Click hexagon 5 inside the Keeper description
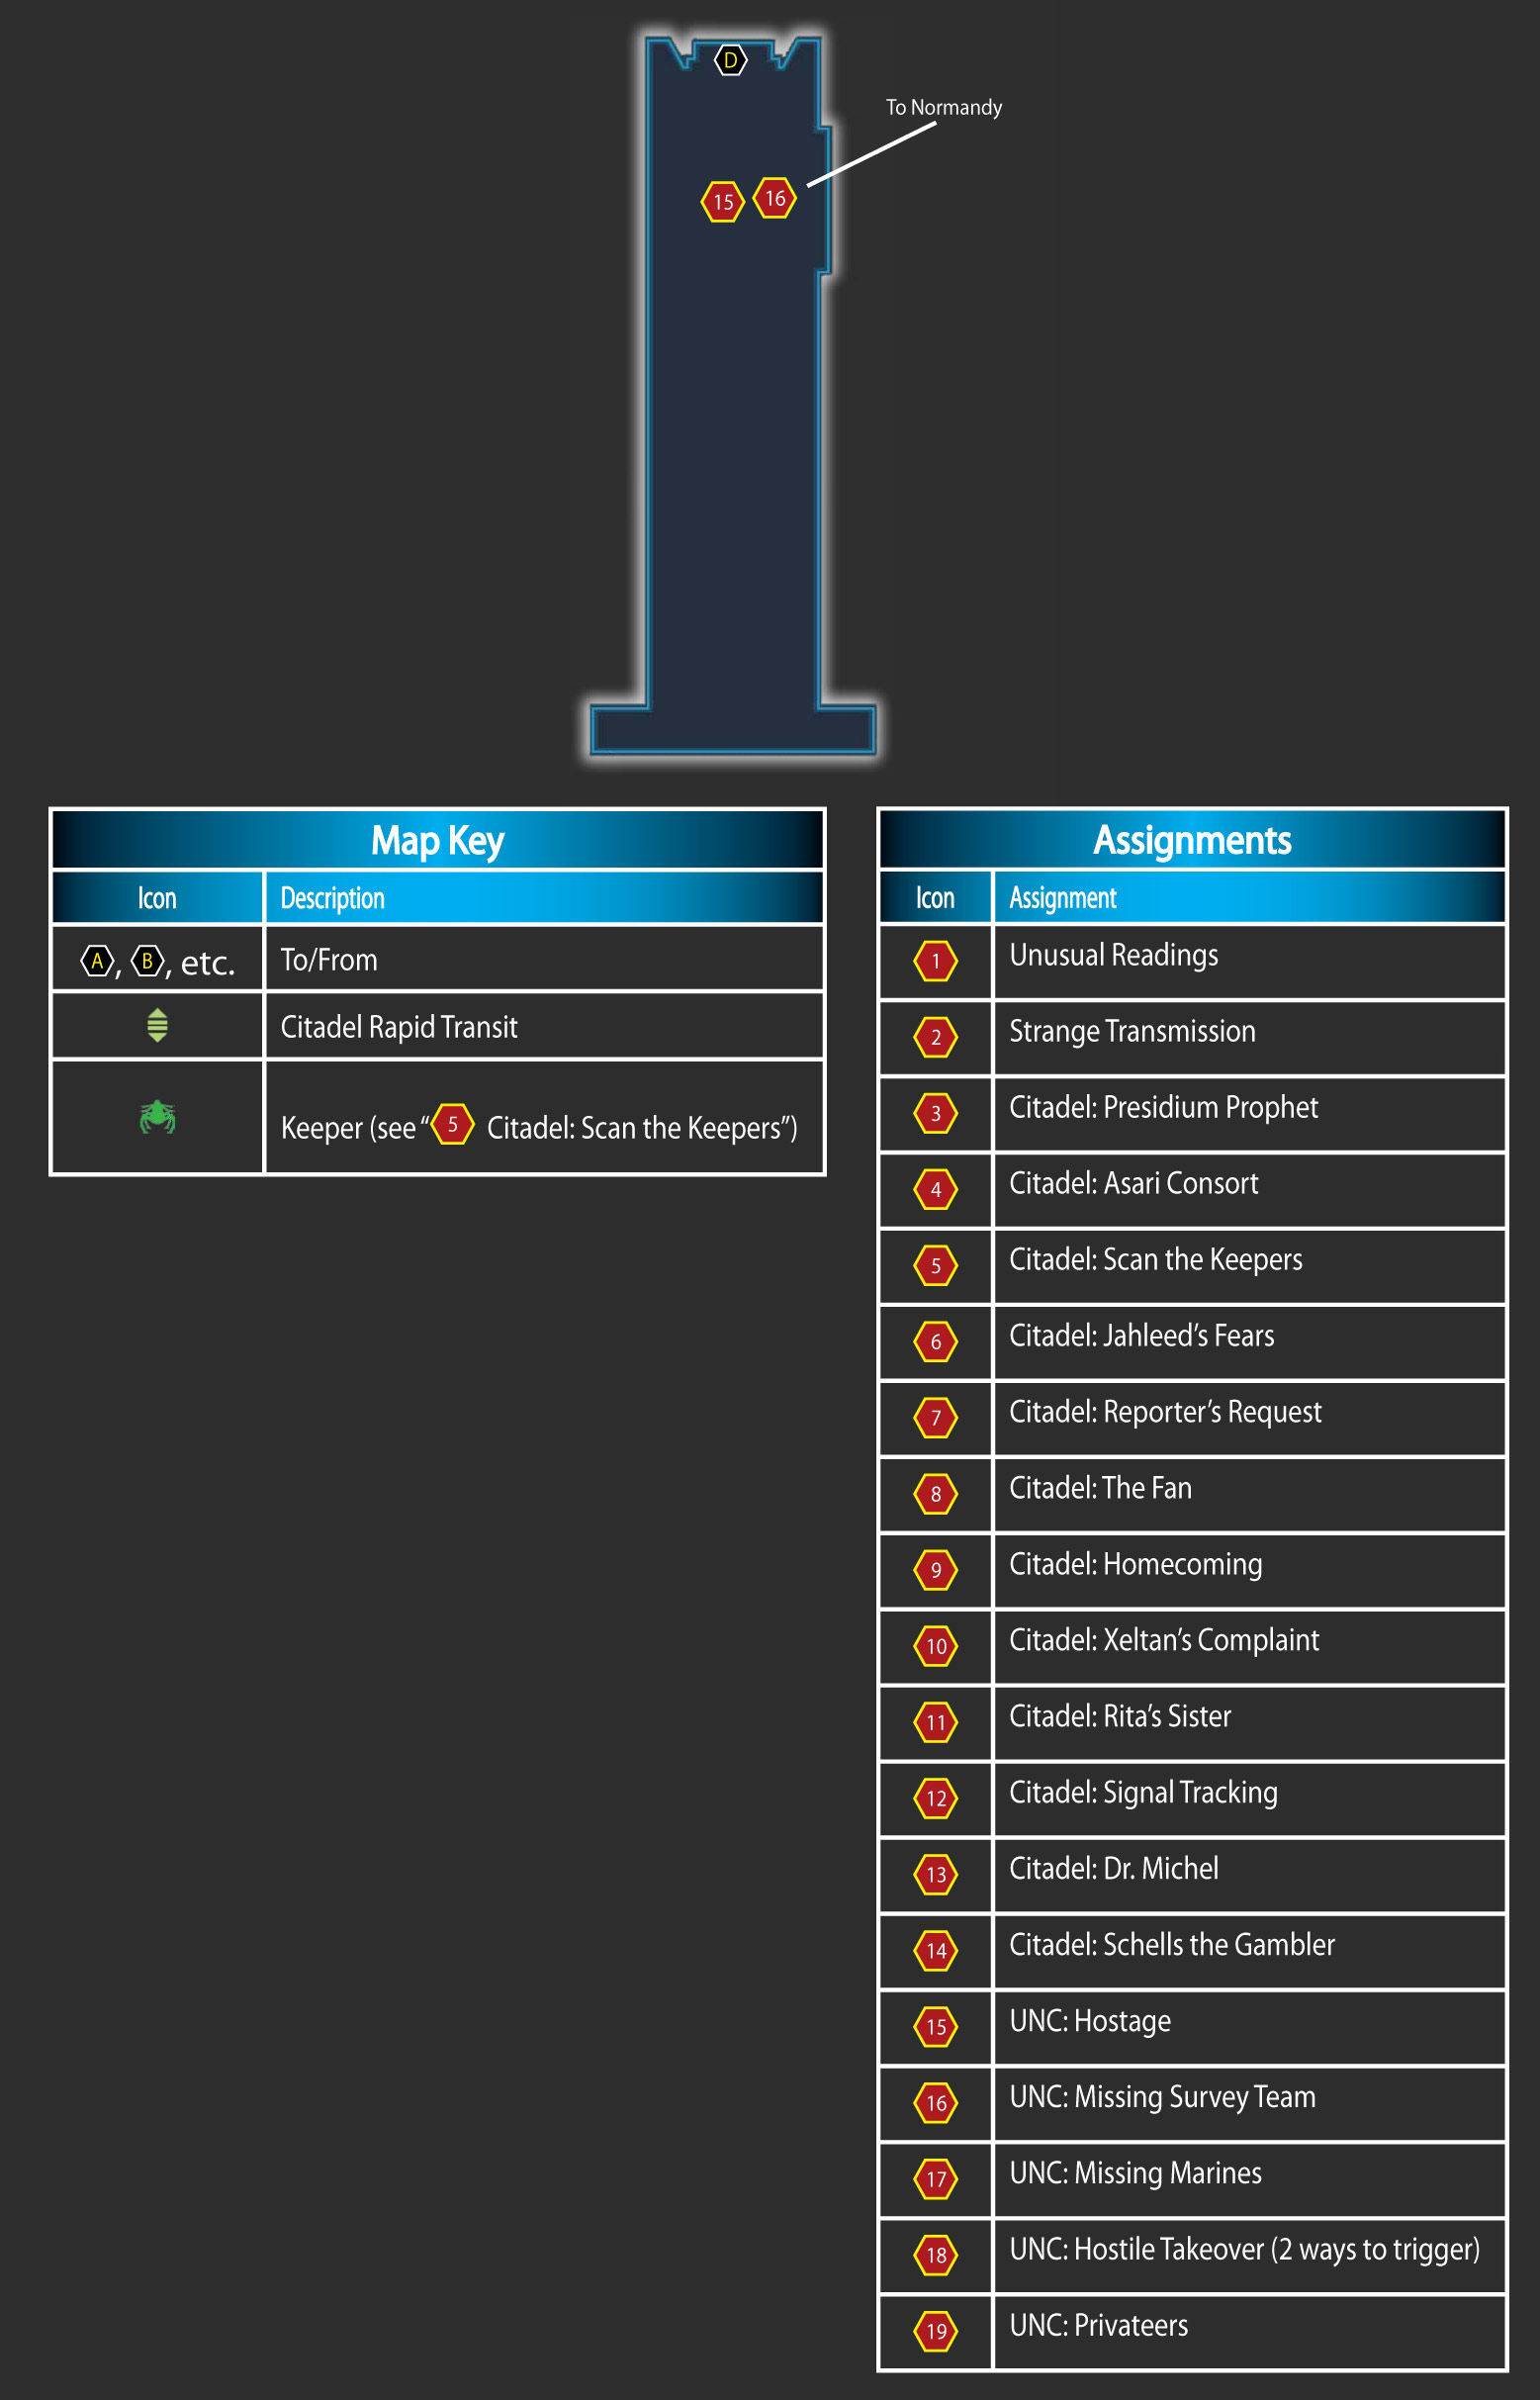The width and height of the screenshot is (1540, 2400). [452, 1124]
